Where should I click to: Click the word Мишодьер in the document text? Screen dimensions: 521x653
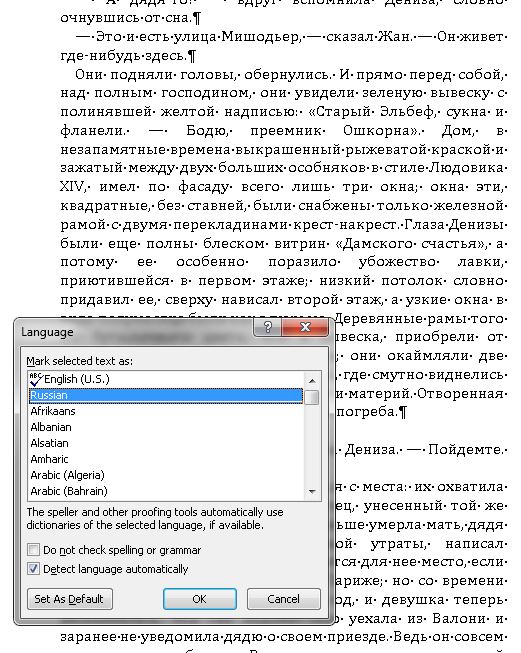pyautogui.click(x=260, y=37)
